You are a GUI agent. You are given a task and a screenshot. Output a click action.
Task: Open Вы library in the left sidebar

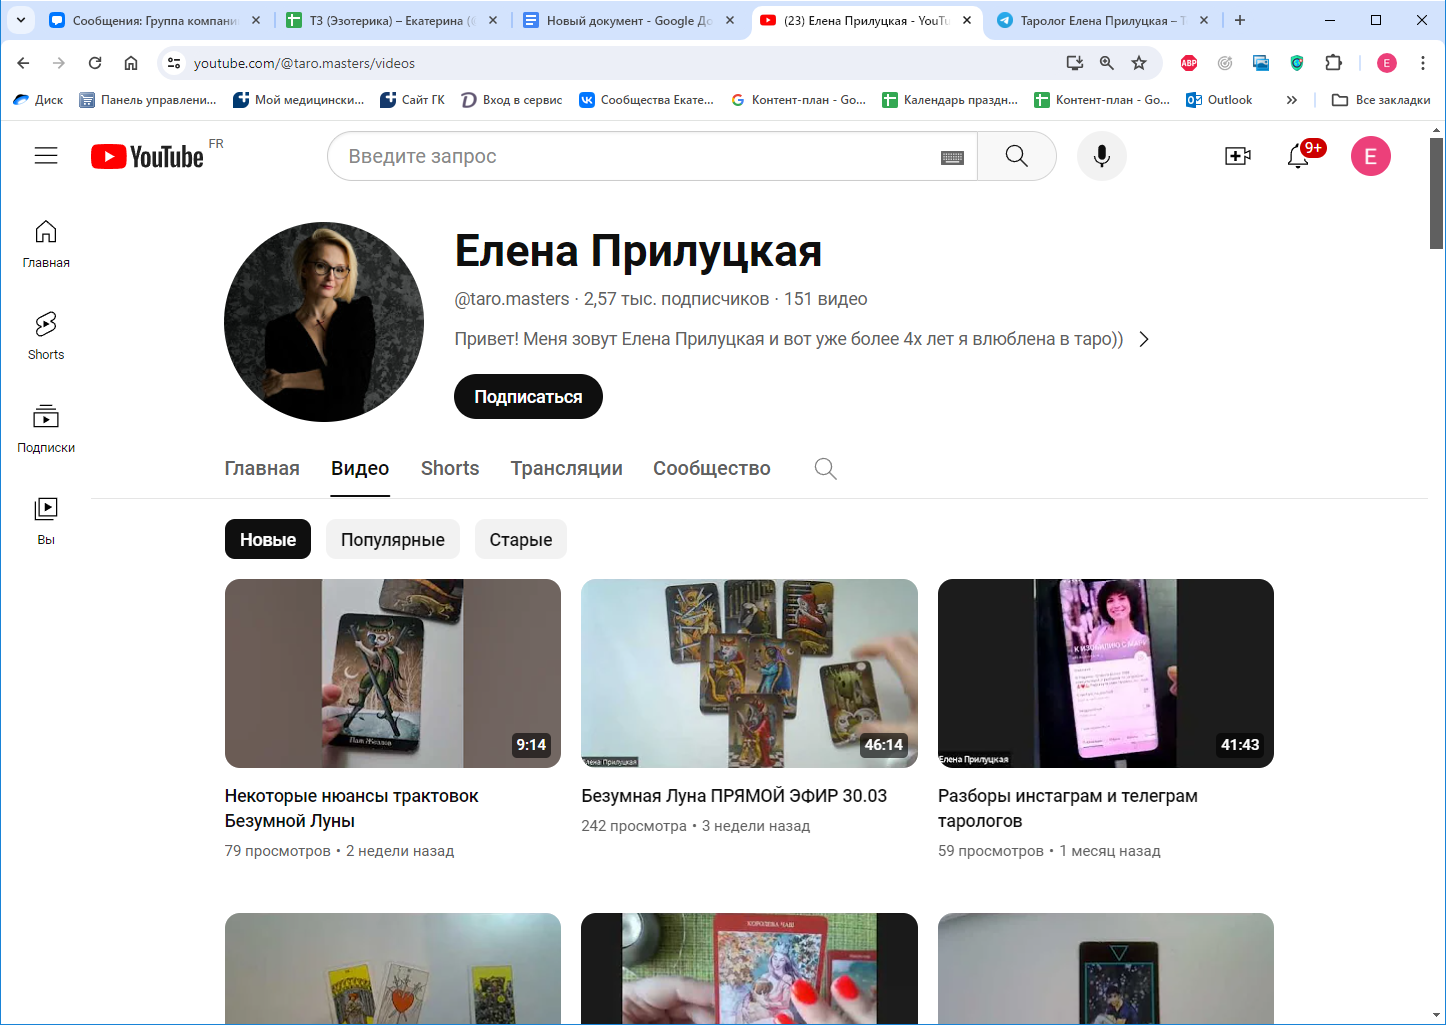click(x=46, y=521)
